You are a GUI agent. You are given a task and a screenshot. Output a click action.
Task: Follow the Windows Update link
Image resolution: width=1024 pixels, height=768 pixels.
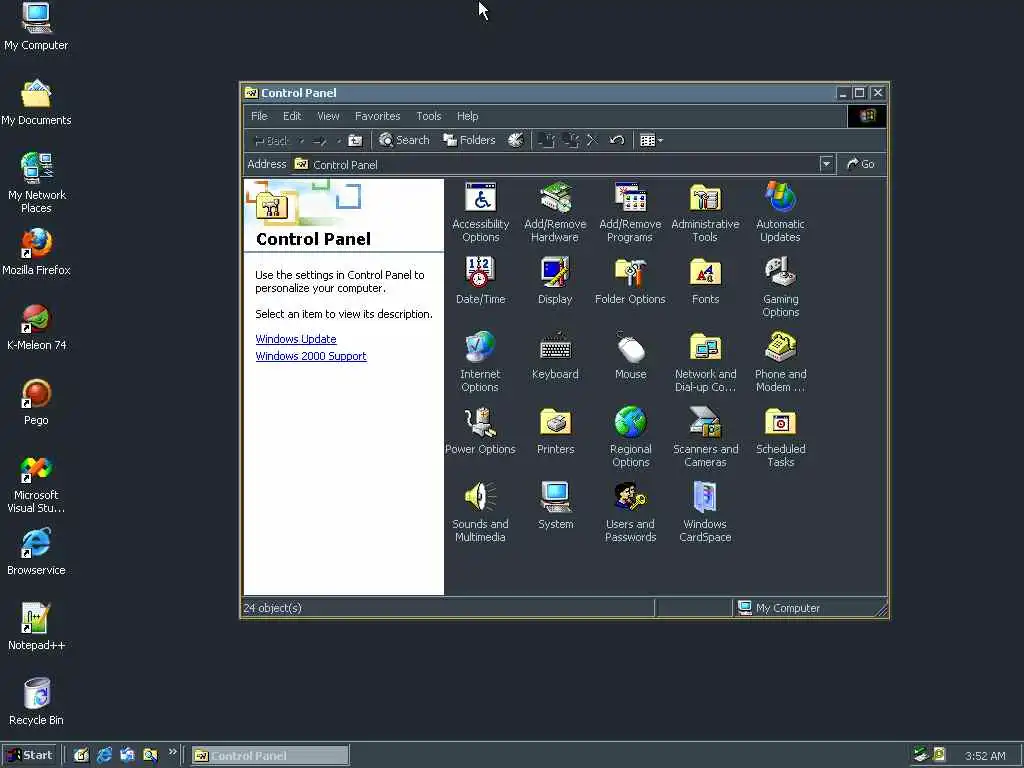tap(296, 339)
